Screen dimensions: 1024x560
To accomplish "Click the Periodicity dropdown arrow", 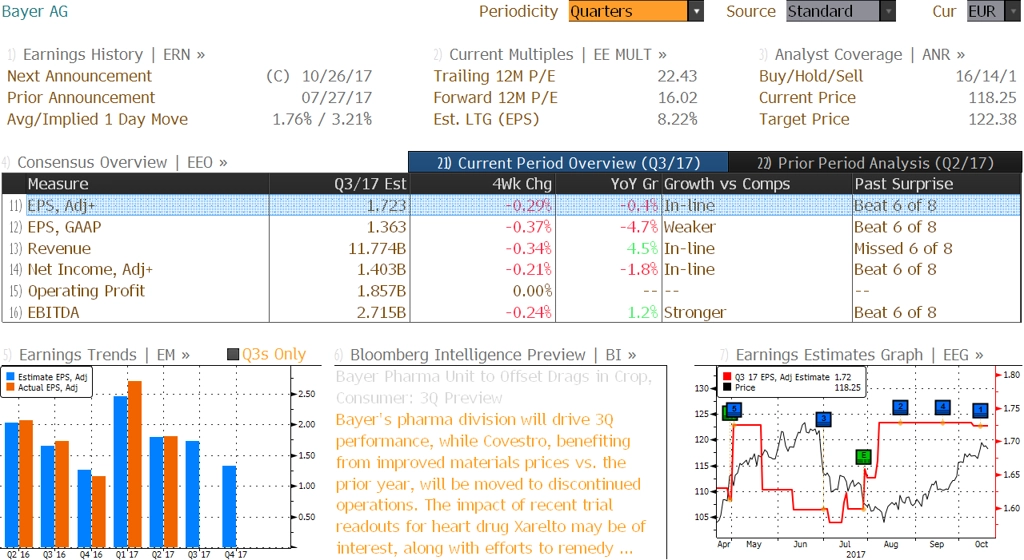I will coord(696,11).
